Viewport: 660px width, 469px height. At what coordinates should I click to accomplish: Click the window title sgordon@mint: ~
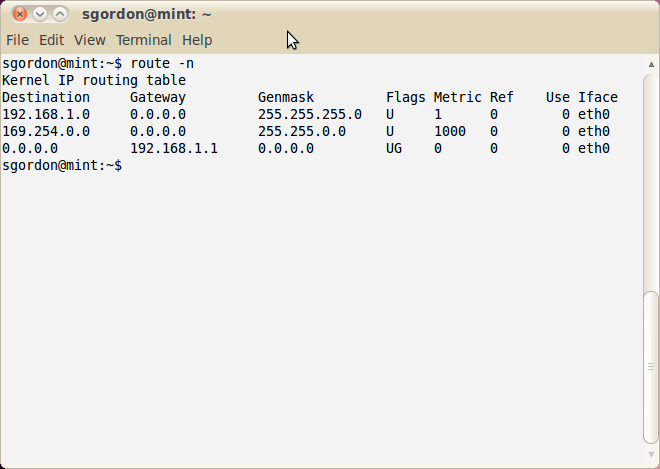[146, 14]
